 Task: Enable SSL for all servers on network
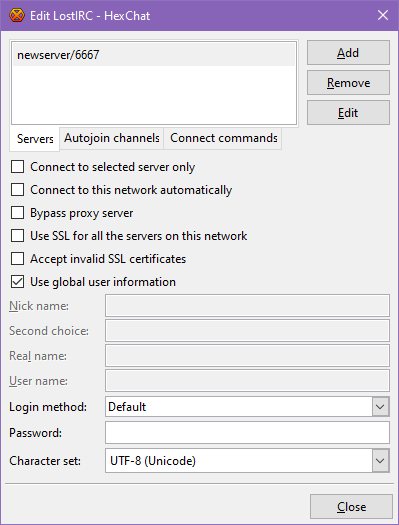click(x=17, y=236)
